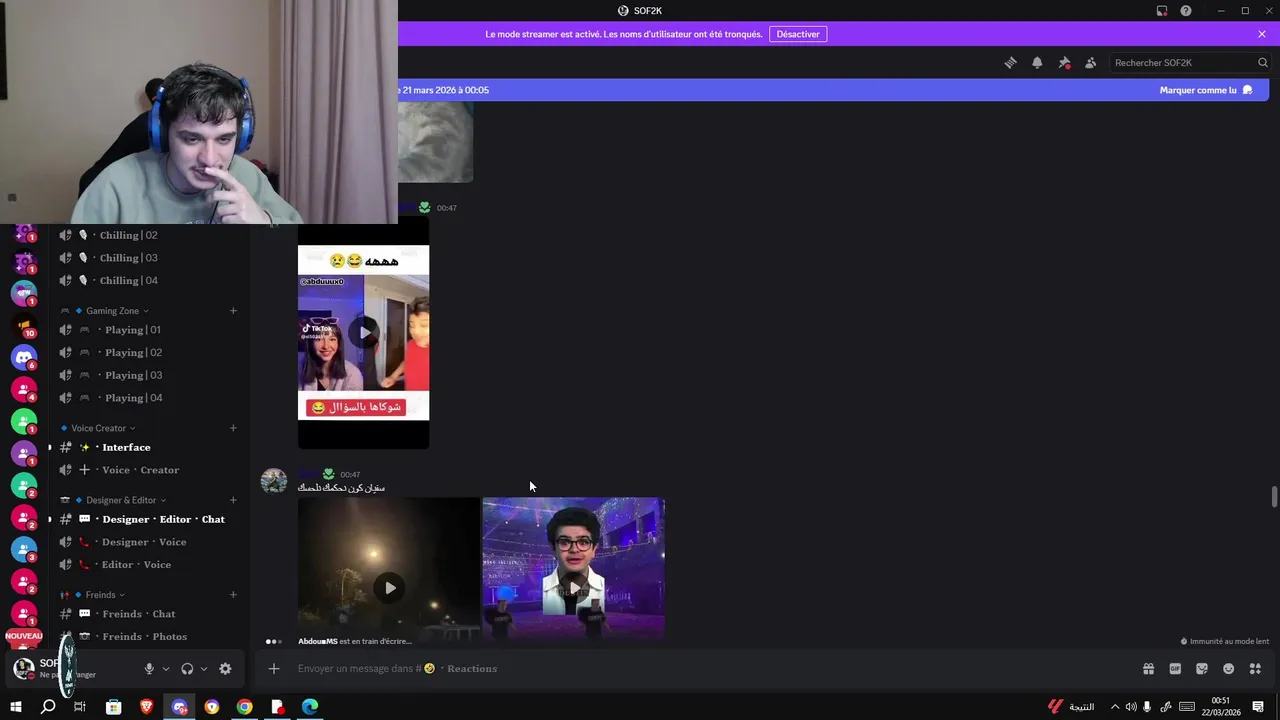Open the inbox icon in title bar
This screenshot has height=720, width=1280.
pyautogui.click(x=1162, y=11)
